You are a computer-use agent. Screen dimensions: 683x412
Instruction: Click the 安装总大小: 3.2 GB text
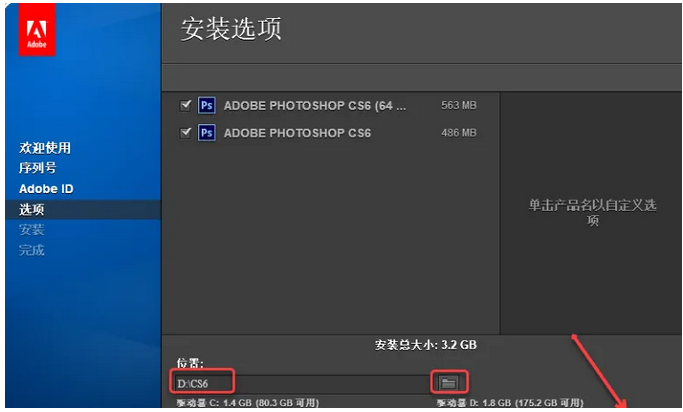click(x=426, y=345)
